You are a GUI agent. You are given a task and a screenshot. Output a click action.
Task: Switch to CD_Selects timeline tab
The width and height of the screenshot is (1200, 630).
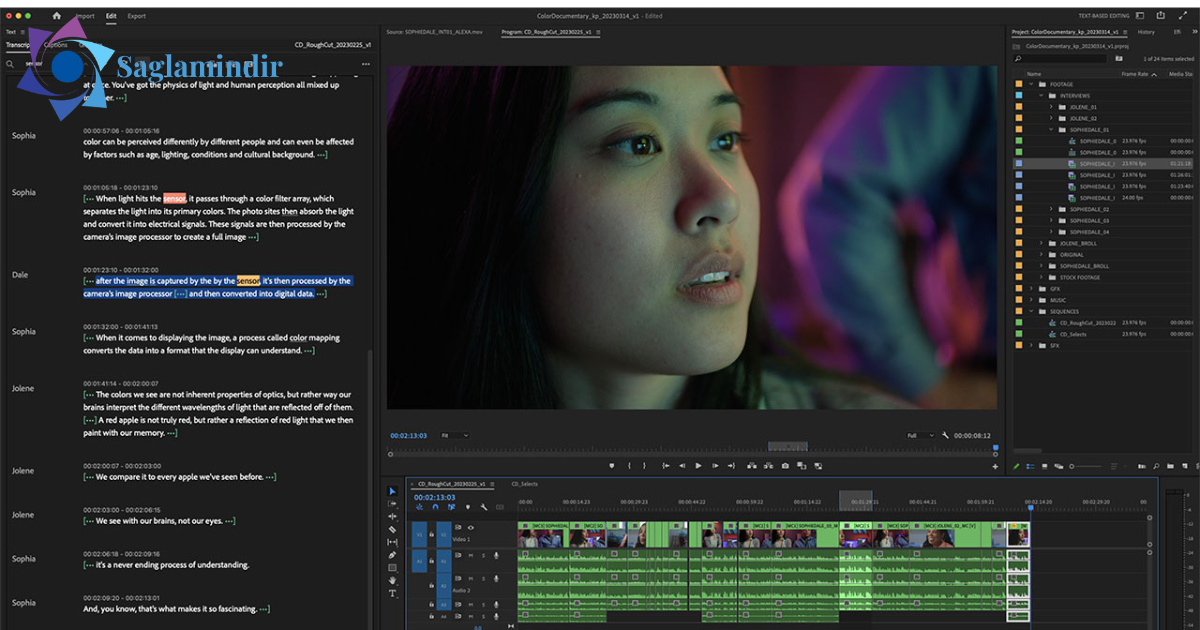(x=525, y=484)
